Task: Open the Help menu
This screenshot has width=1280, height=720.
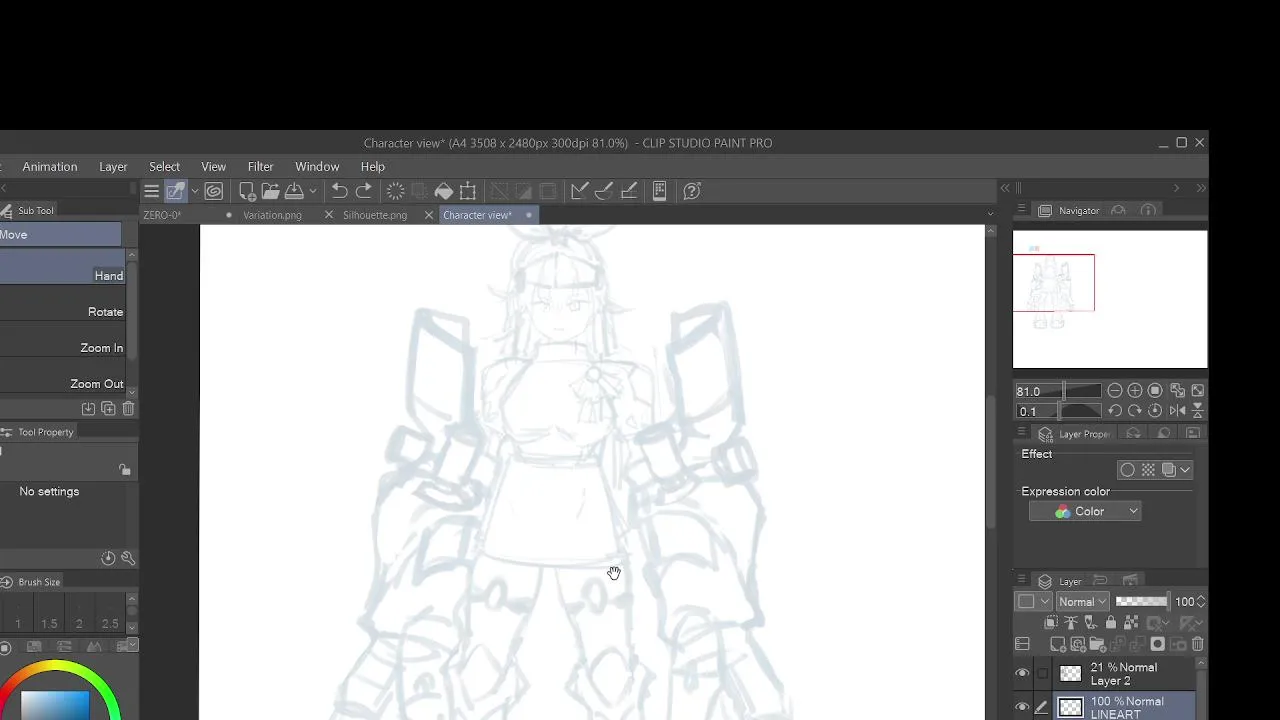Action: coord(373,167)
